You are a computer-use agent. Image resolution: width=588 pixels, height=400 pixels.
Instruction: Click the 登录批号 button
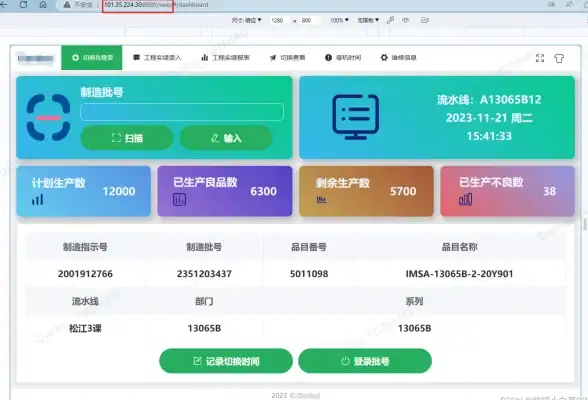(365, 361)
